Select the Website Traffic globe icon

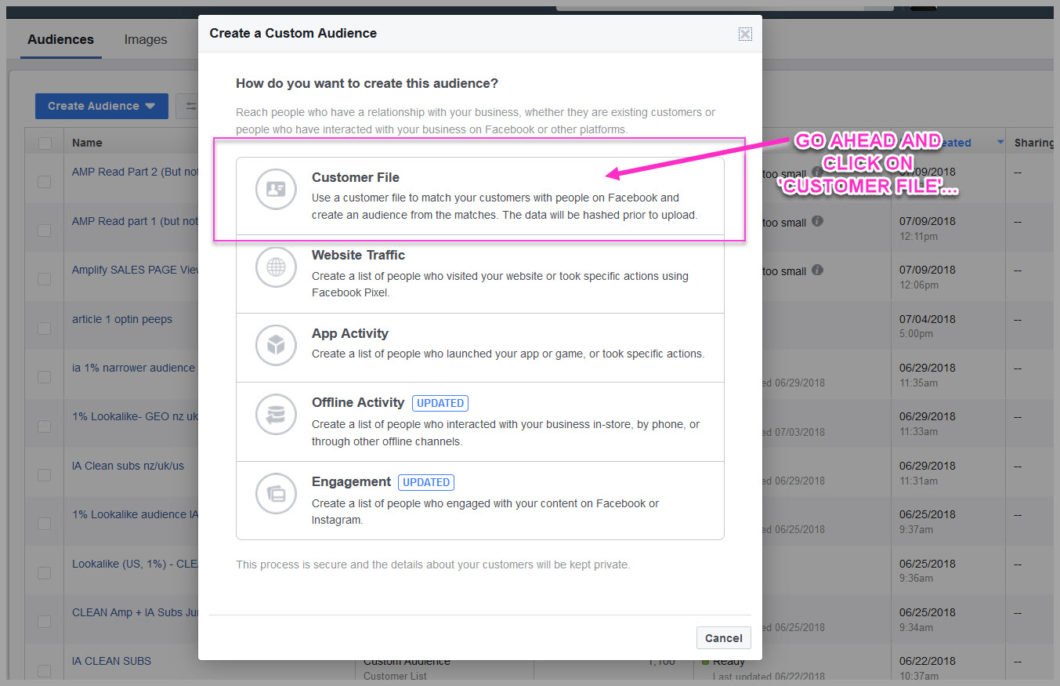coord(276,267)
